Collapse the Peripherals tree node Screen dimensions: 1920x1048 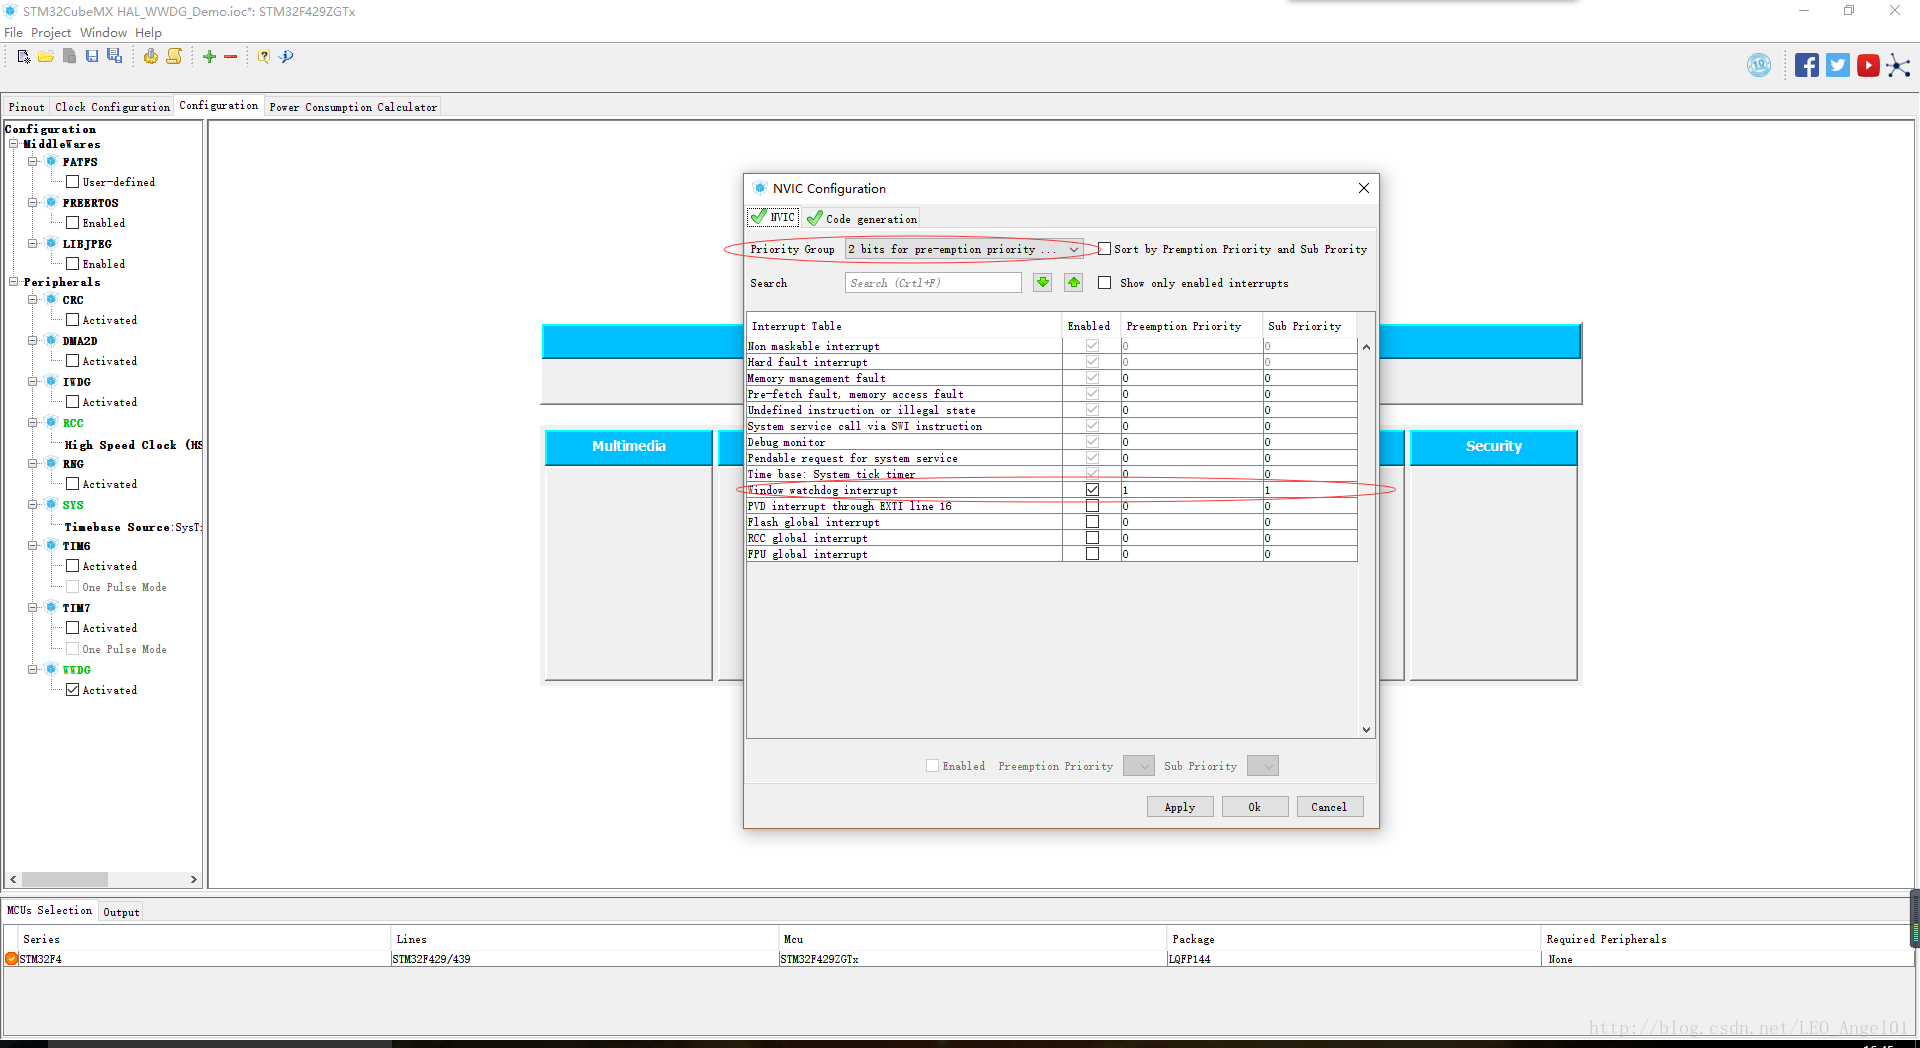coord(14,282)
